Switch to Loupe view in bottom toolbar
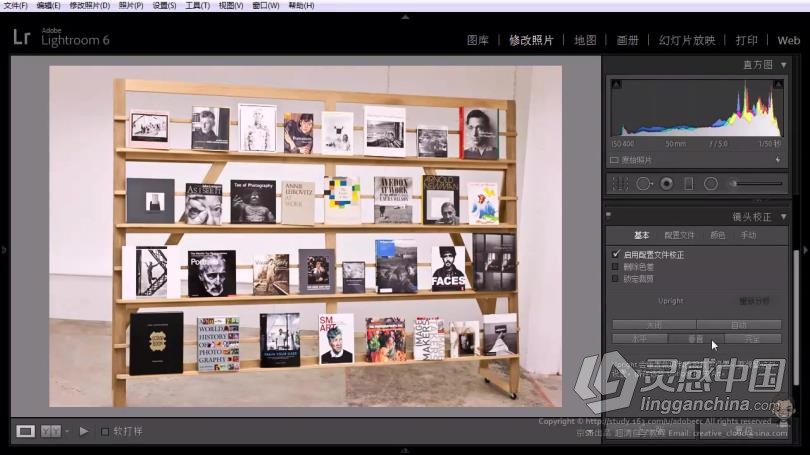 25,431
